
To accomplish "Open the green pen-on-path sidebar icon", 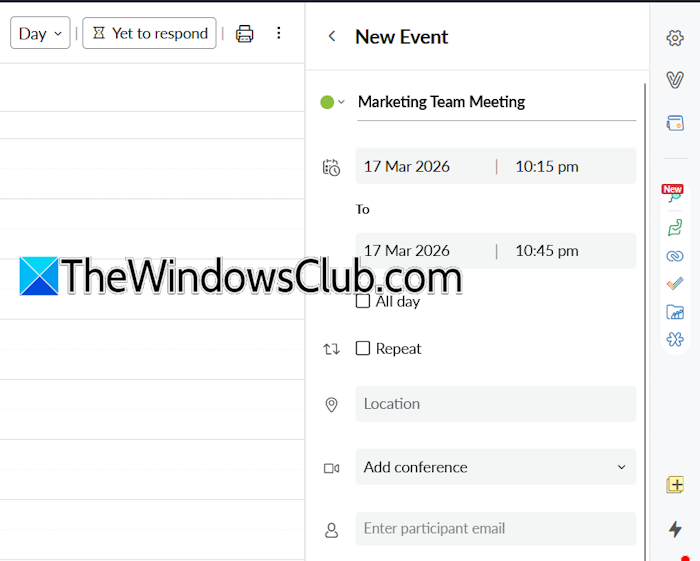I will coord(675,227).
